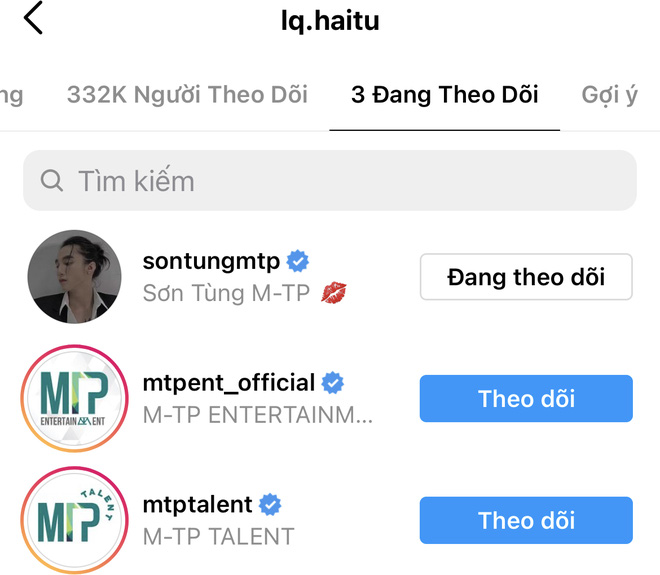Follow mtpent_official with Theo dõi button
The height and width of the screenshot is (575, 660).
point(526,399)
